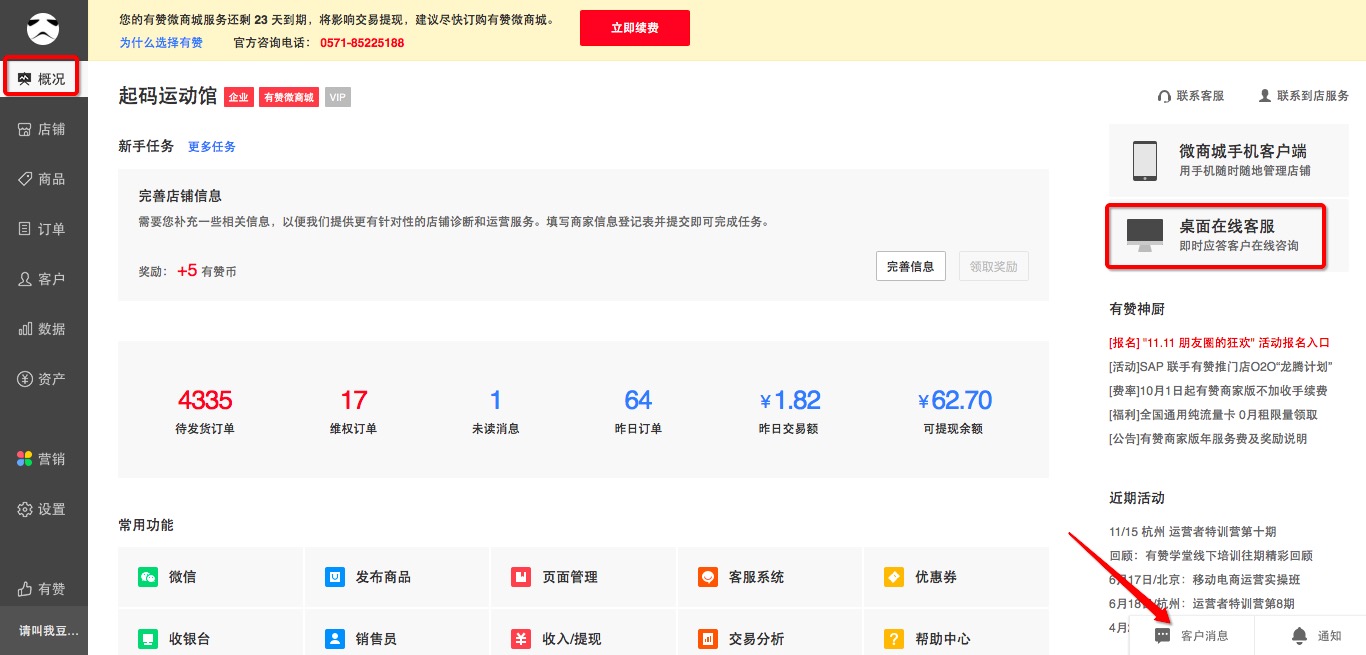Click the headset icon beside 联系客服
1366x655 pixels.
tap(1164, 96)
